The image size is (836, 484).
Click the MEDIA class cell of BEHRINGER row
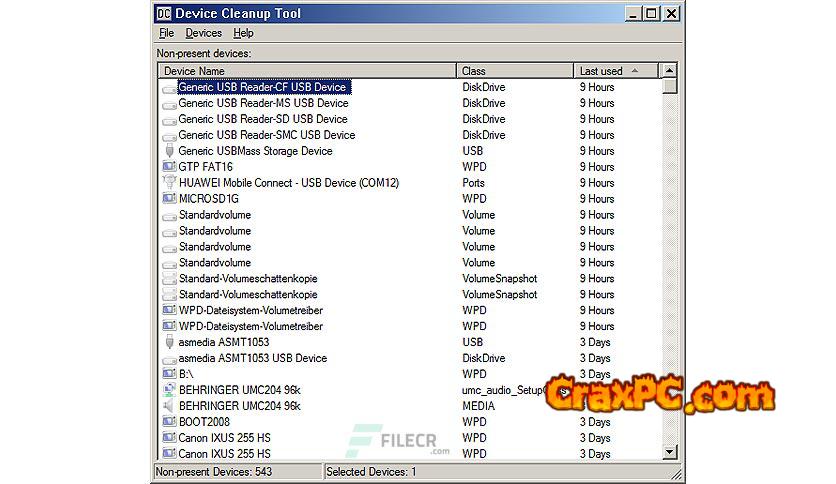(478, 406)
